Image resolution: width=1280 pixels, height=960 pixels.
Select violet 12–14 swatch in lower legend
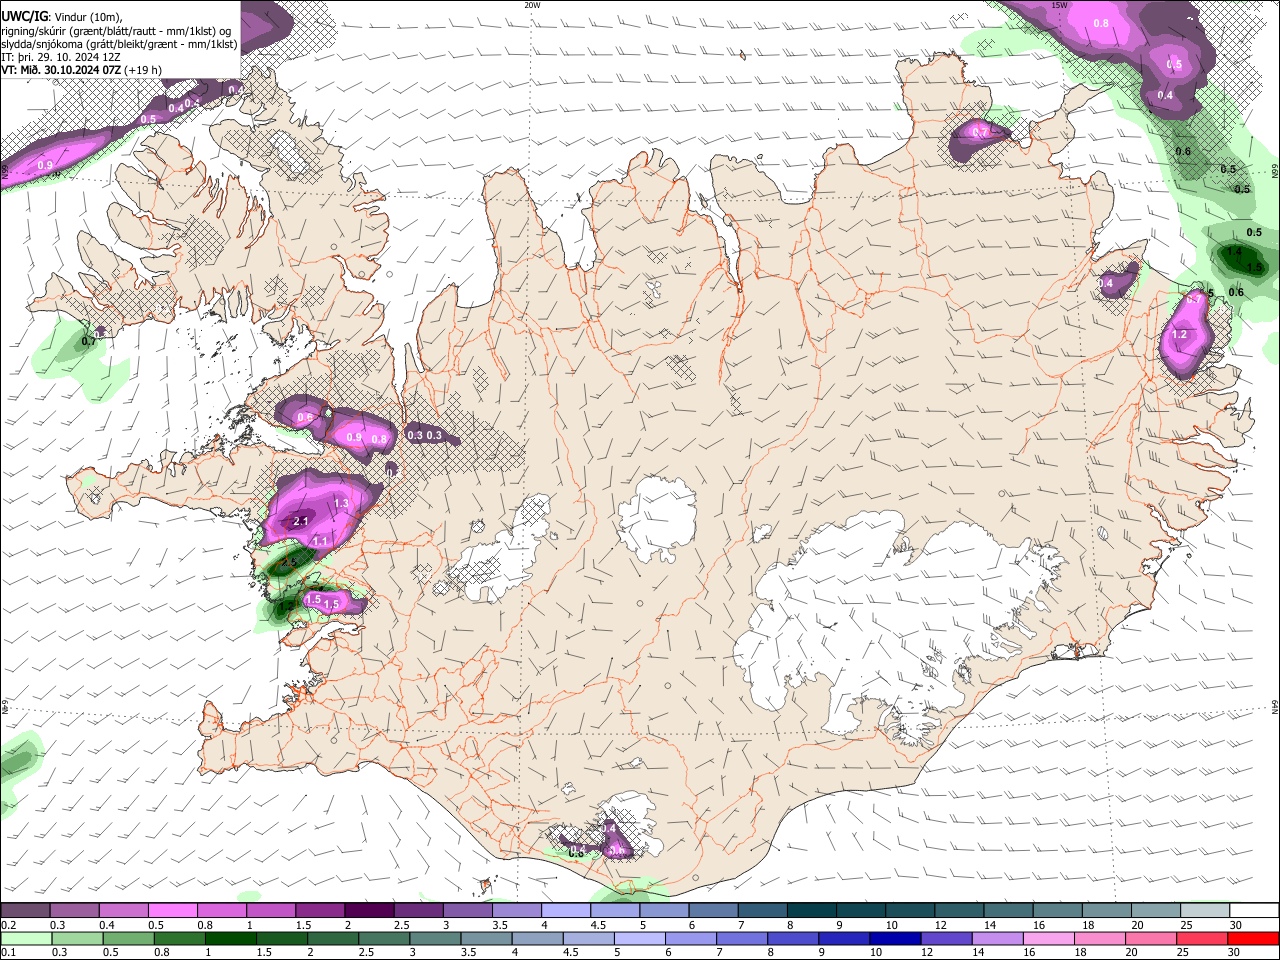(x=945, y=938)
